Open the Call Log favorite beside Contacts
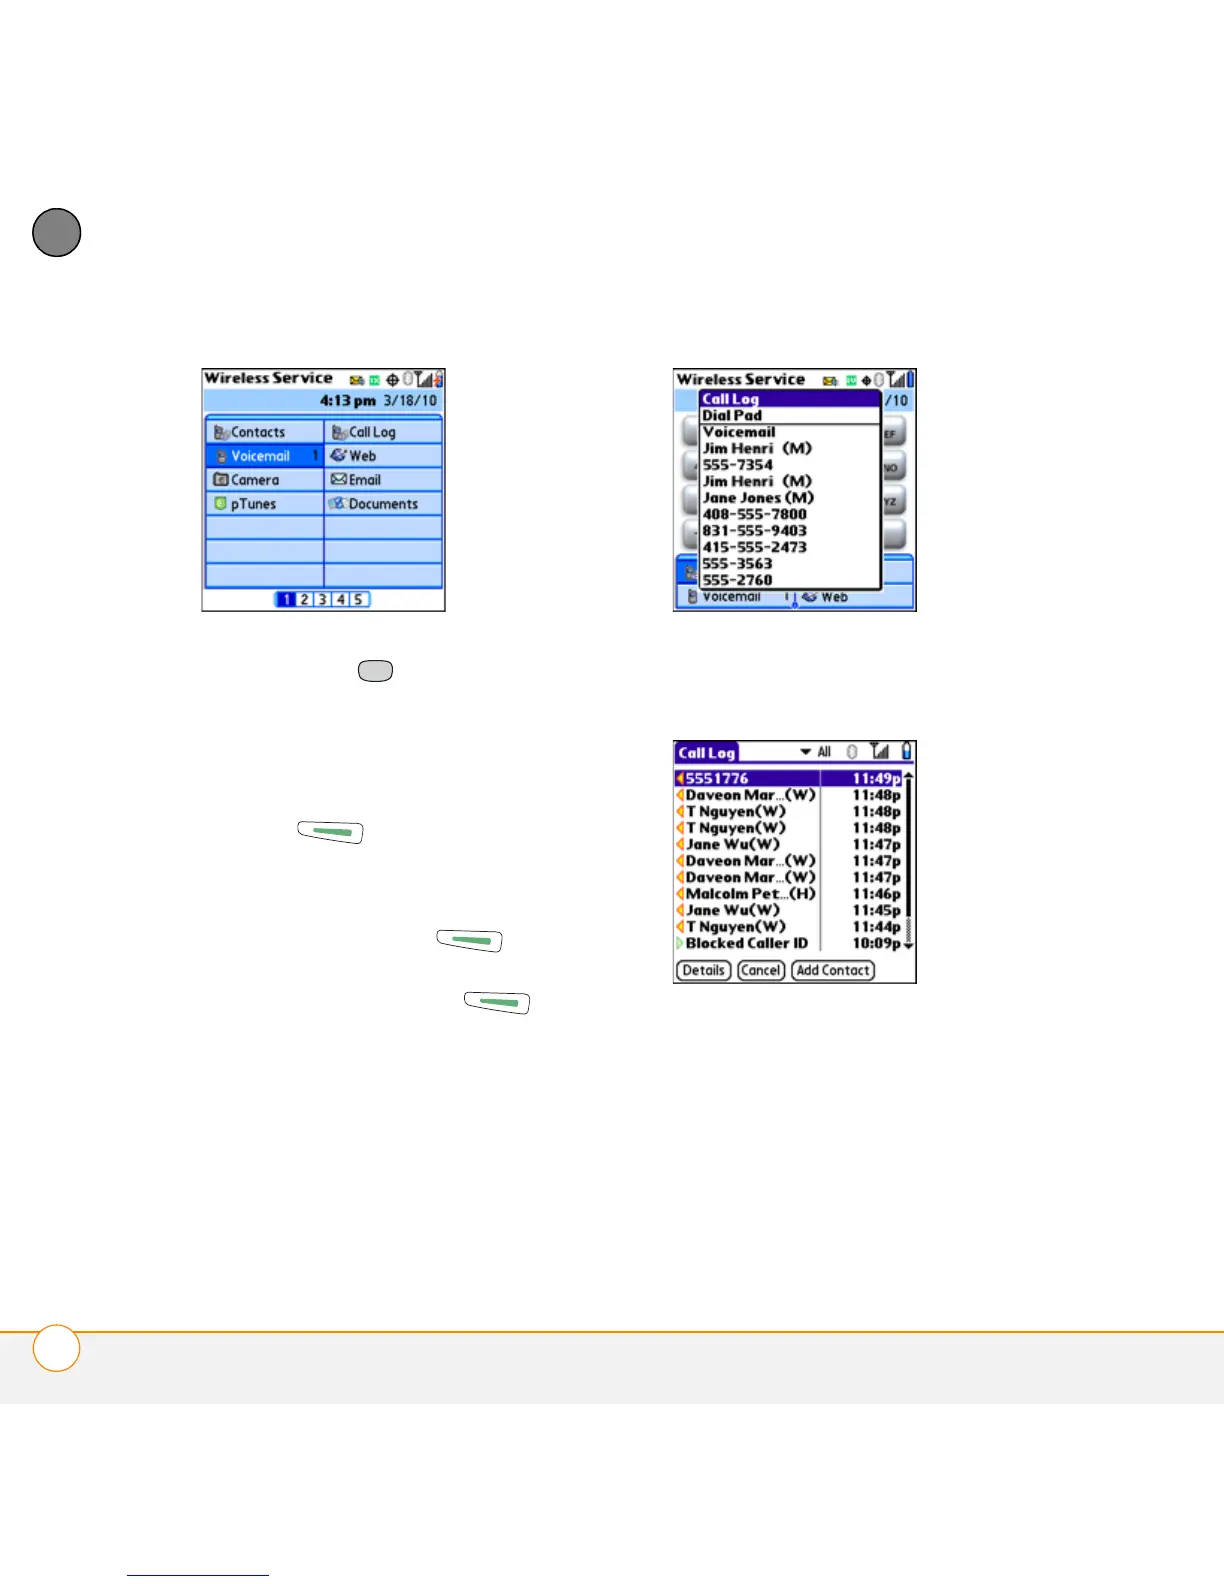This screenshot has height=1584, width=1224. (384, 432)
